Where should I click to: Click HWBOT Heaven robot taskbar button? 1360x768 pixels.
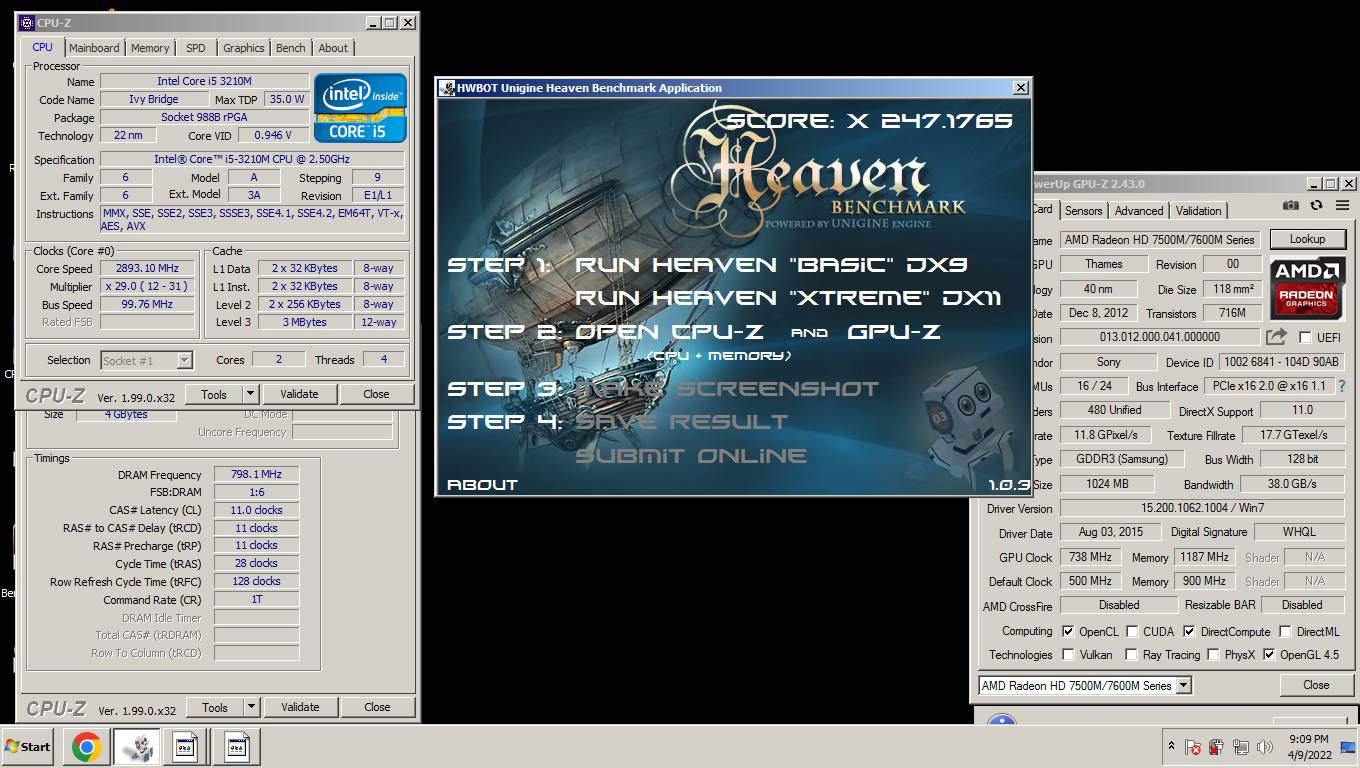pos(136,747)
